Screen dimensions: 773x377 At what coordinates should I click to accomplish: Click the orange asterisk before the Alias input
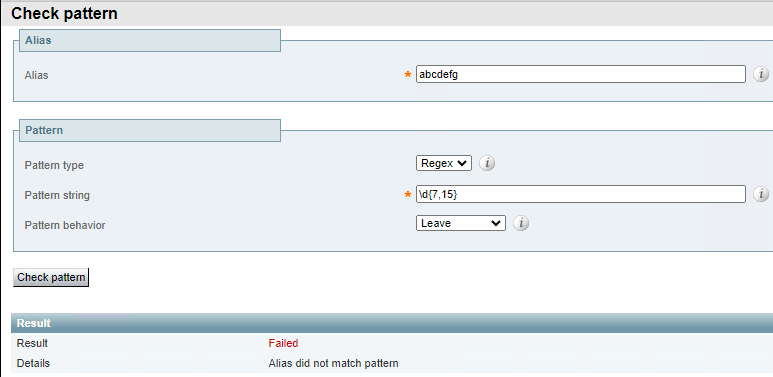pyautogui.click(x=408, y=75)
